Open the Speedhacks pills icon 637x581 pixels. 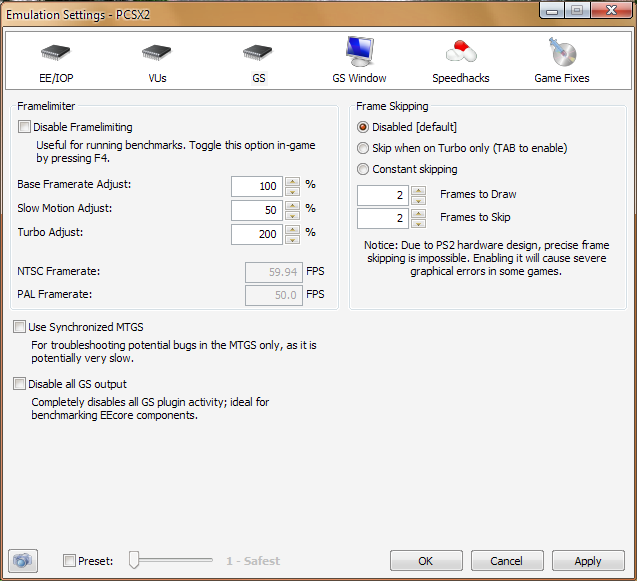pos(461,52)
